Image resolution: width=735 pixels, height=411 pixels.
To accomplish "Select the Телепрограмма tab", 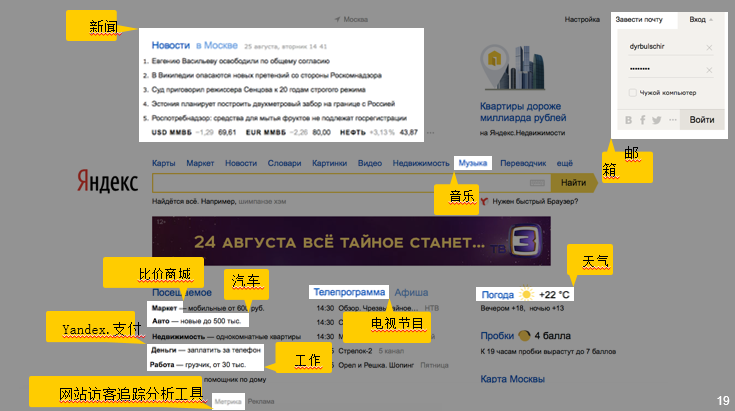I will 349,292.
